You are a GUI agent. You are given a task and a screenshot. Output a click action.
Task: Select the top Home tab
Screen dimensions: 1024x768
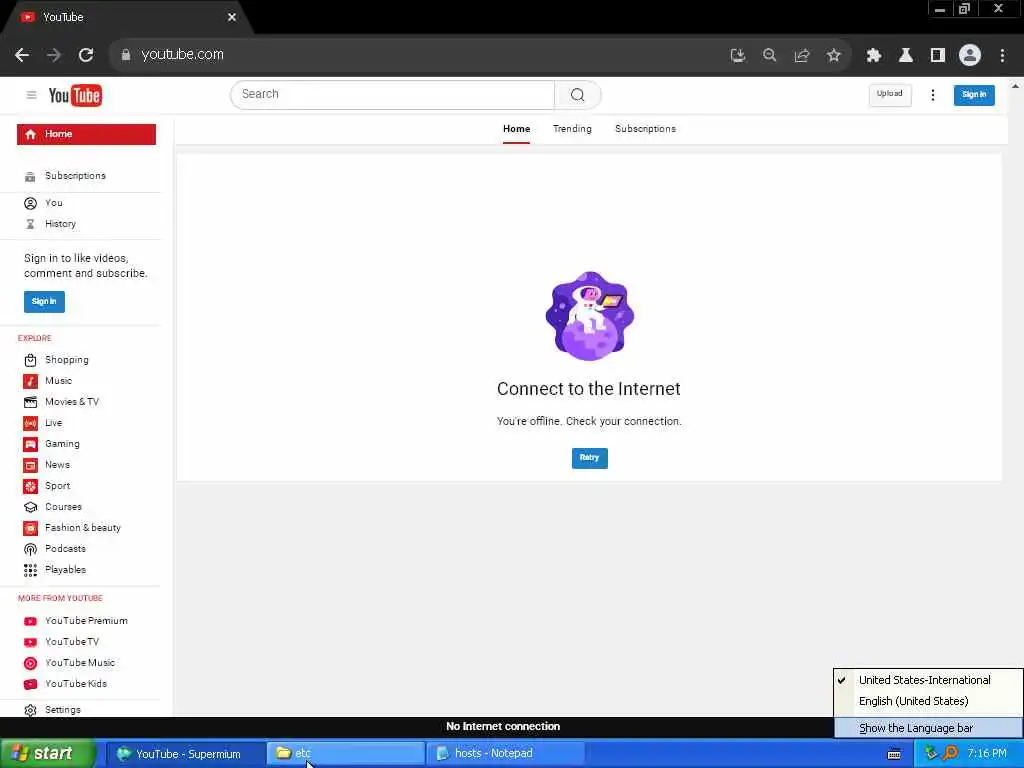[516, 129]
